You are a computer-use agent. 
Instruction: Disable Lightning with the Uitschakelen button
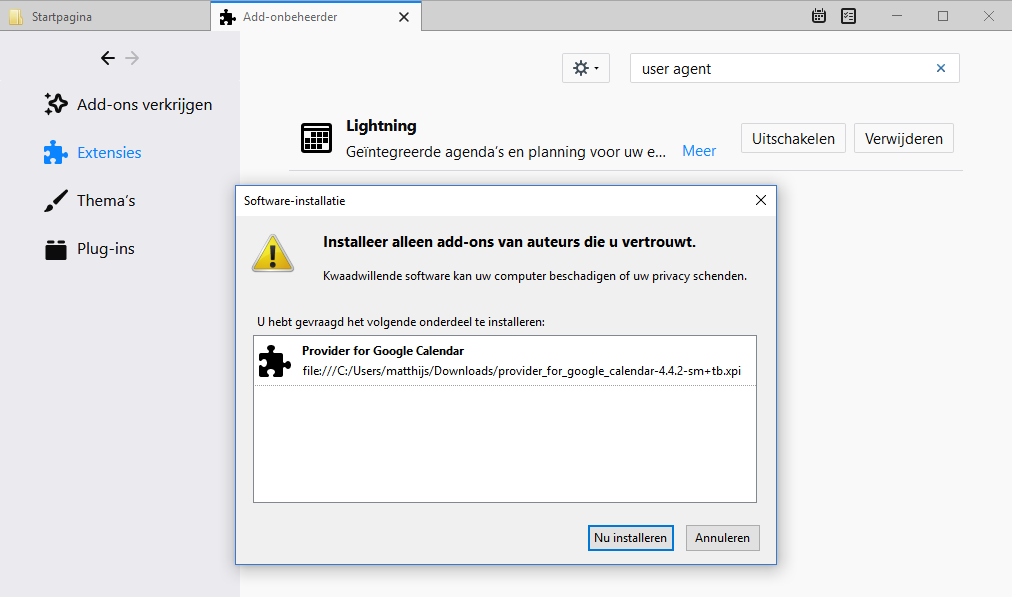(793, 139)
